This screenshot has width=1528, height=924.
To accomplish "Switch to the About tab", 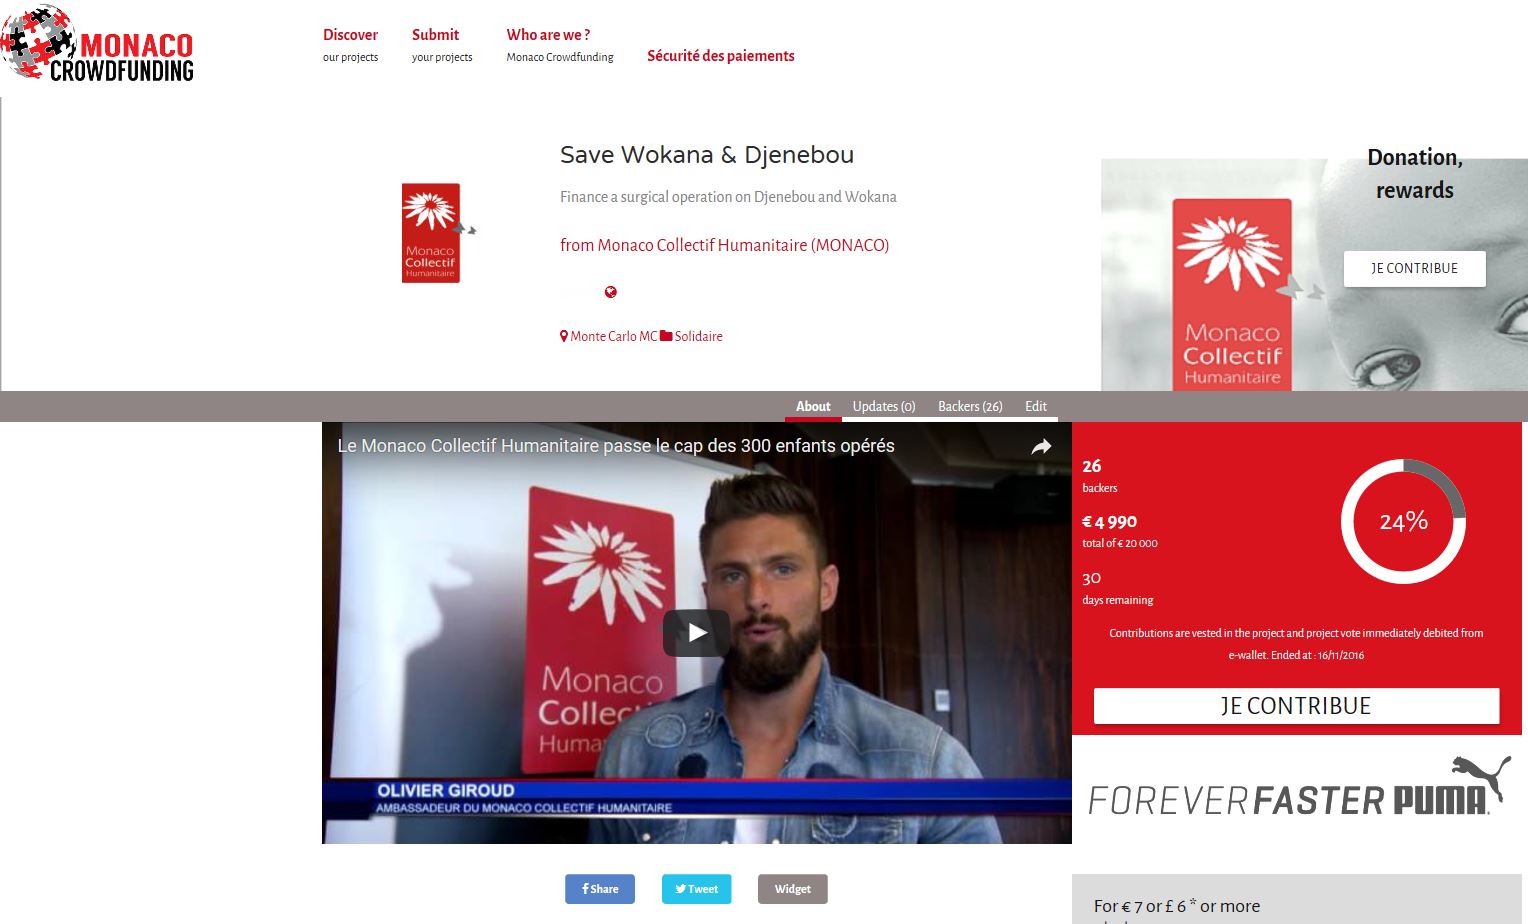I will click(x=813, y=406).
